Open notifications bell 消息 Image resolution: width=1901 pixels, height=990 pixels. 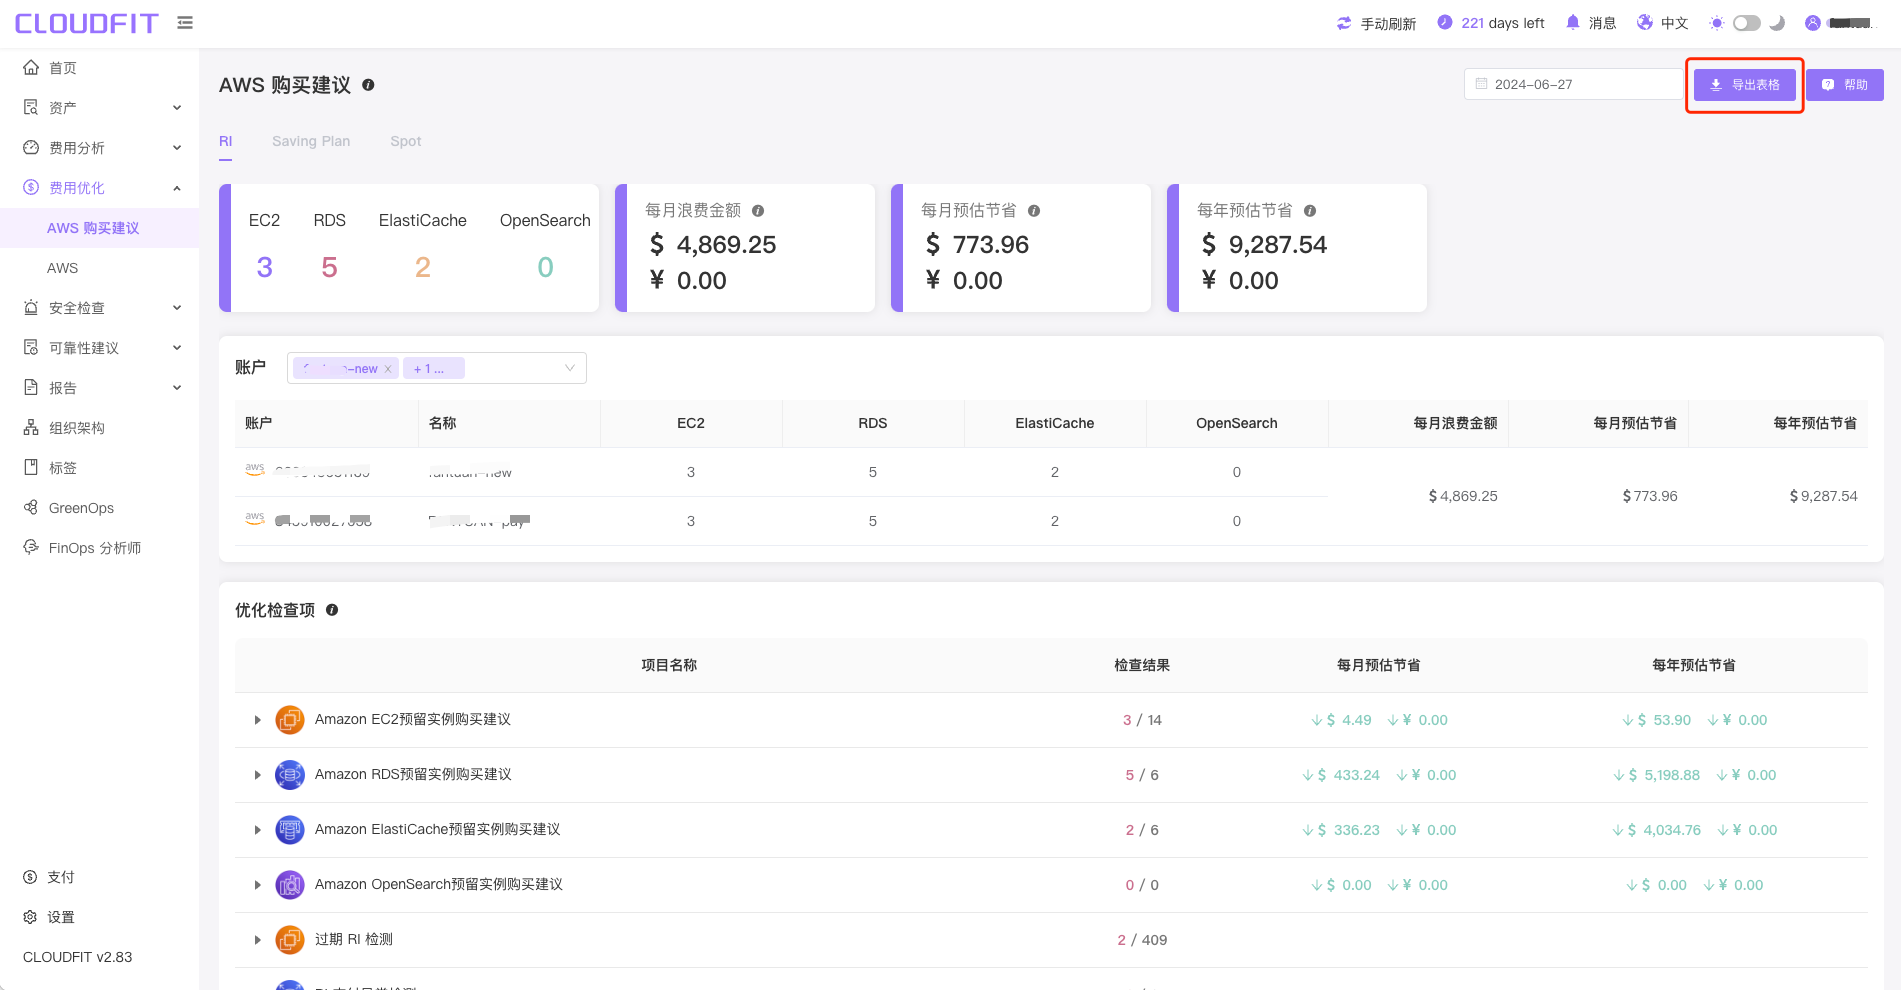coord(1573,22)
